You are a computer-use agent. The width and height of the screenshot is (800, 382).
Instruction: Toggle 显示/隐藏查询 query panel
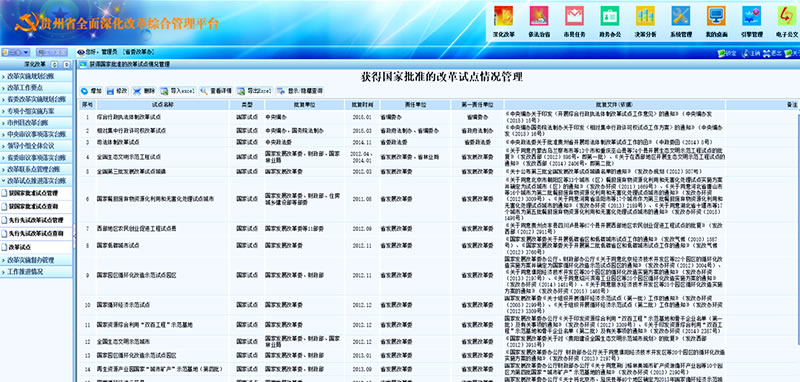[x=300, y=91]
